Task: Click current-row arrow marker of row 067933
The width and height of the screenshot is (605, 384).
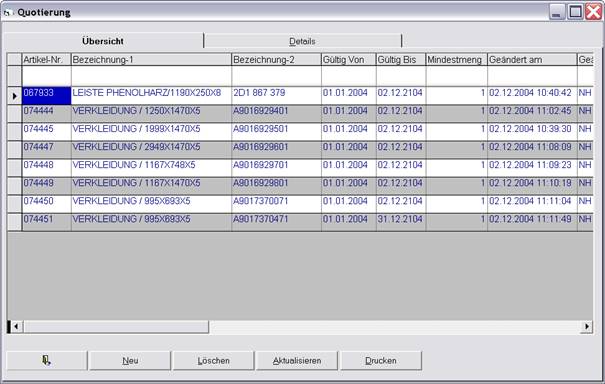Action: tap(14, 96)
